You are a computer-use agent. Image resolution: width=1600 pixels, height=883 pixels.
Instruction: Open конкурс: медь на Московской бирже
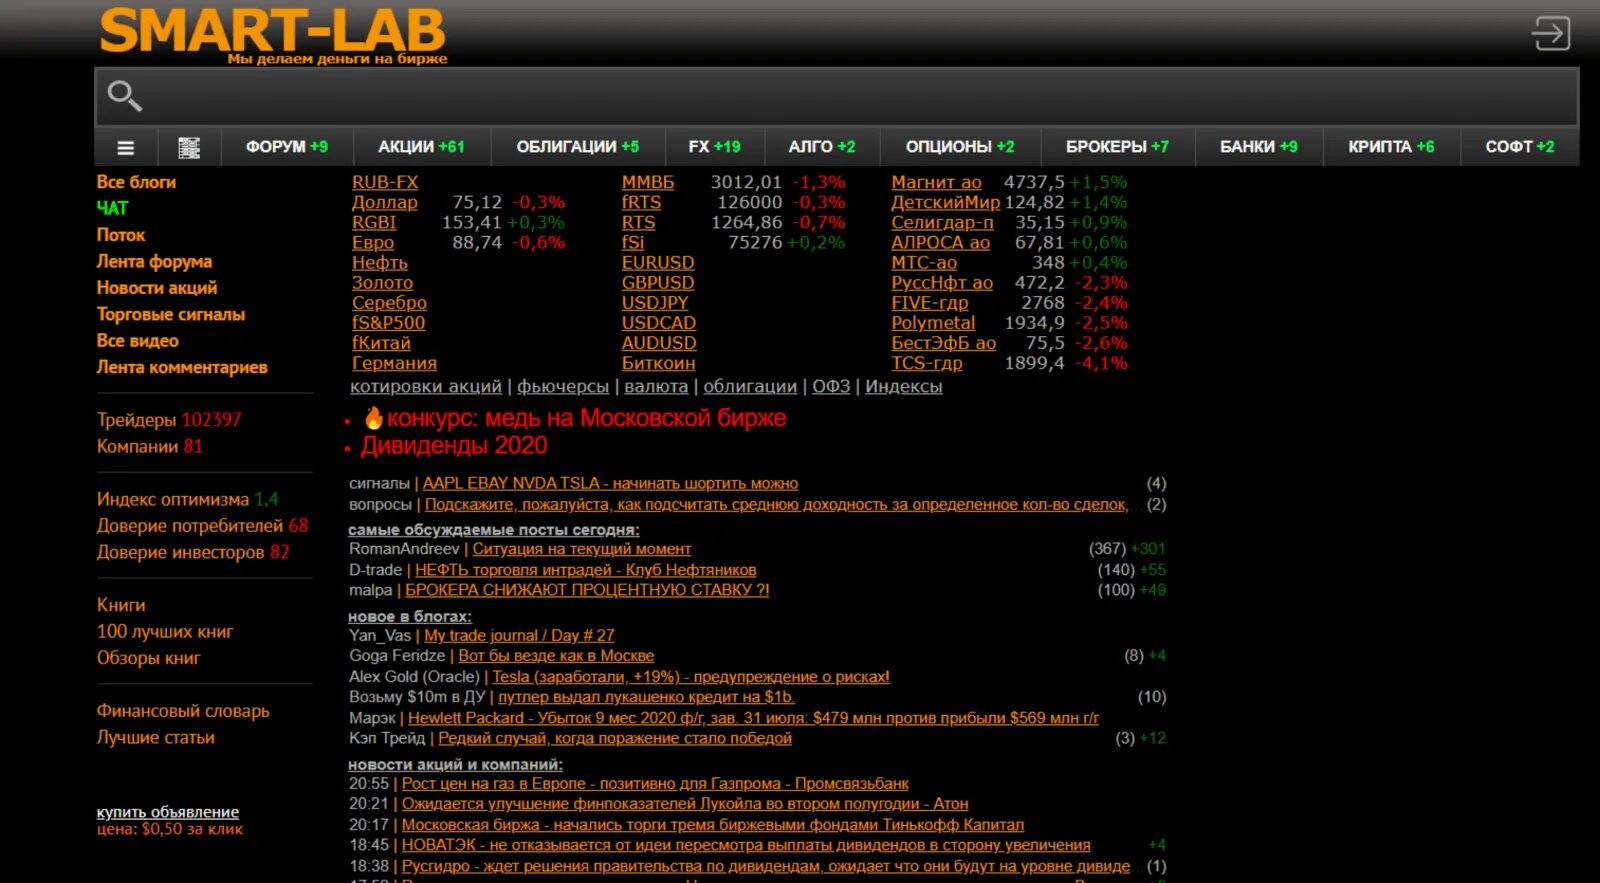click(586, 418)
